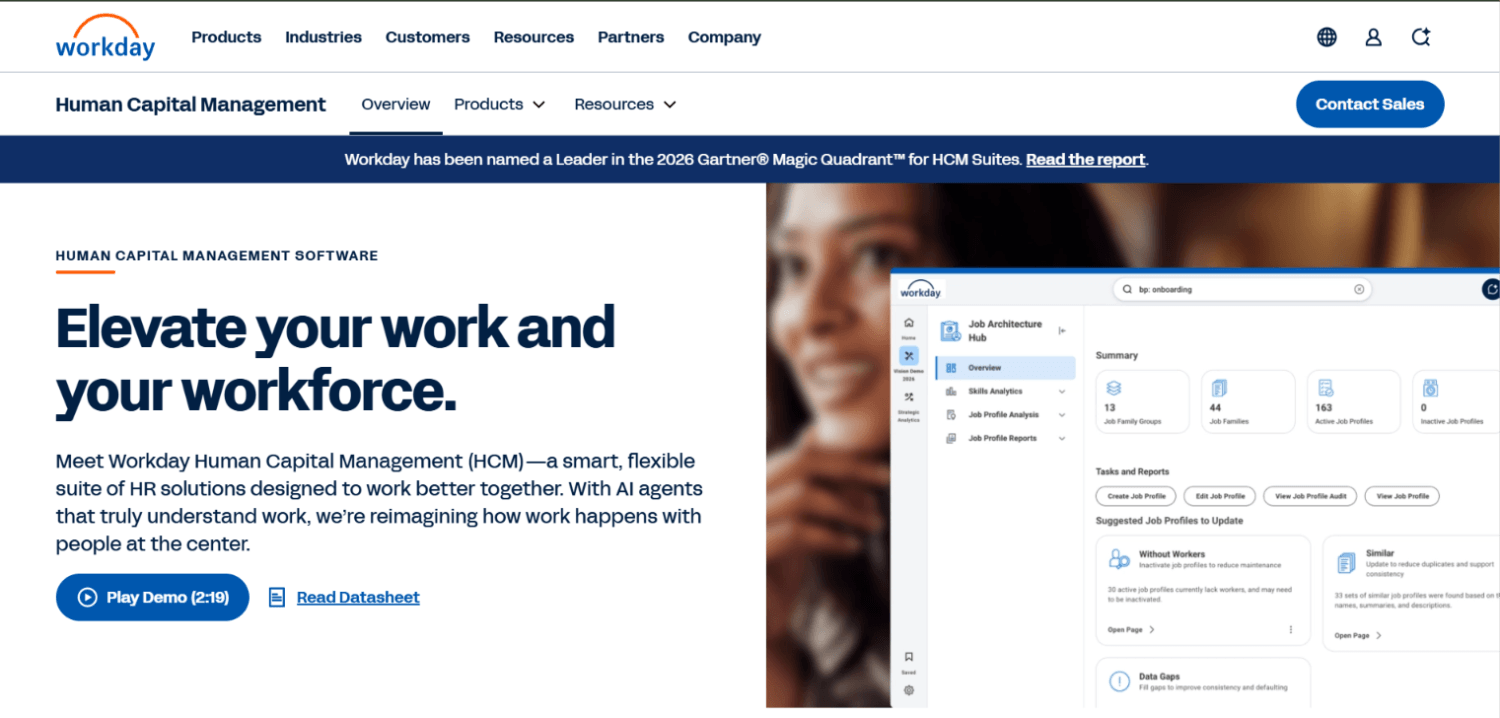
Task: Click the Workday logo inside the demo app
Action: pos(920,290)
